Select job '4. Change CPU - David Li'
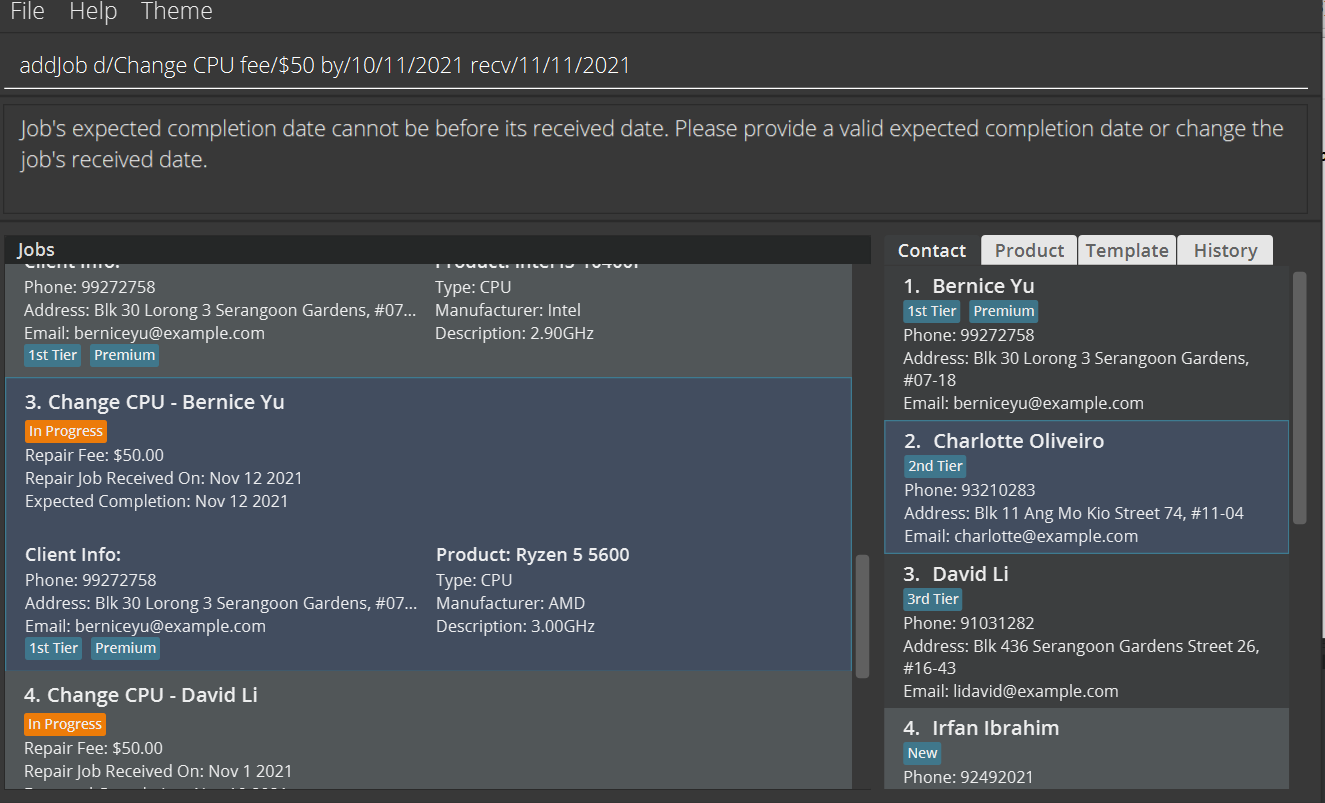Screen dimensions: 1325x803 (x=428, y=729)
